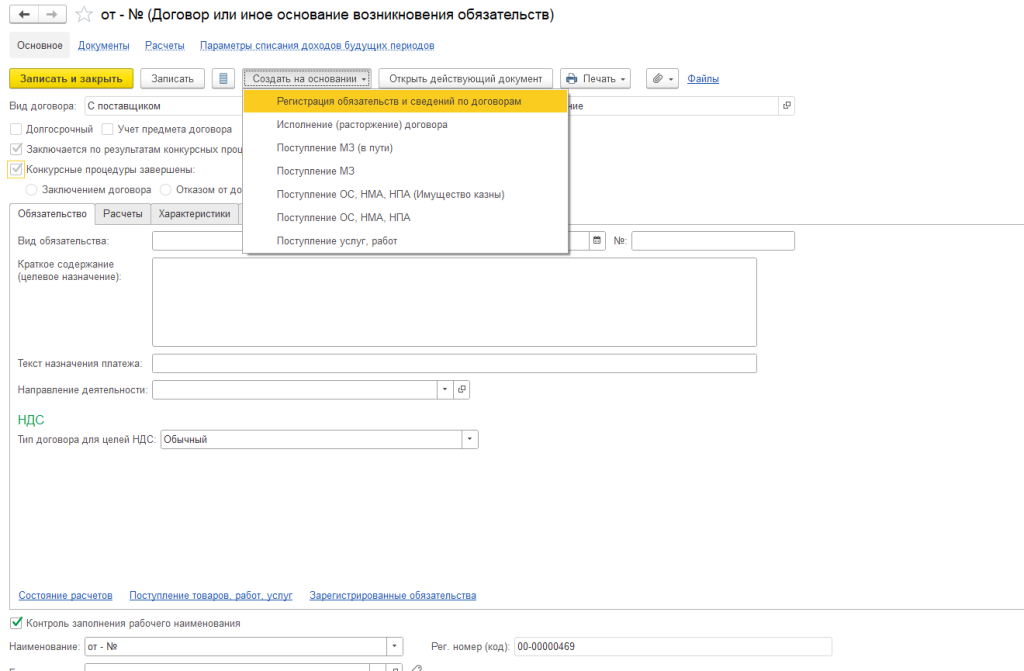Open the linked item beside top-right field
This screenshot has height=671, width=1024.
tap(786, 106)
